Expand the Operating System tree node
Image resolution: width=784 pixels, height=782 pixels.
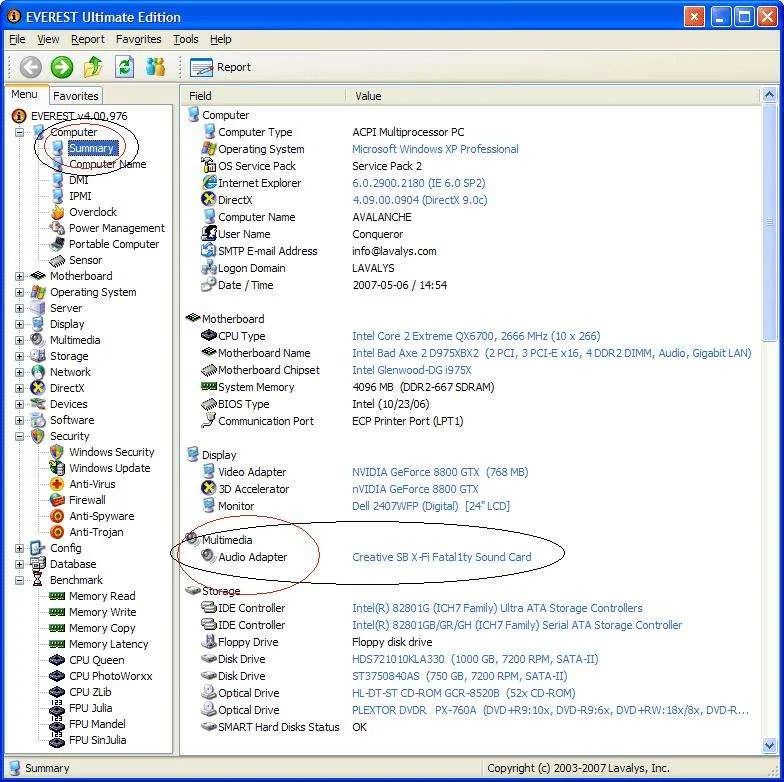(19, 292)
